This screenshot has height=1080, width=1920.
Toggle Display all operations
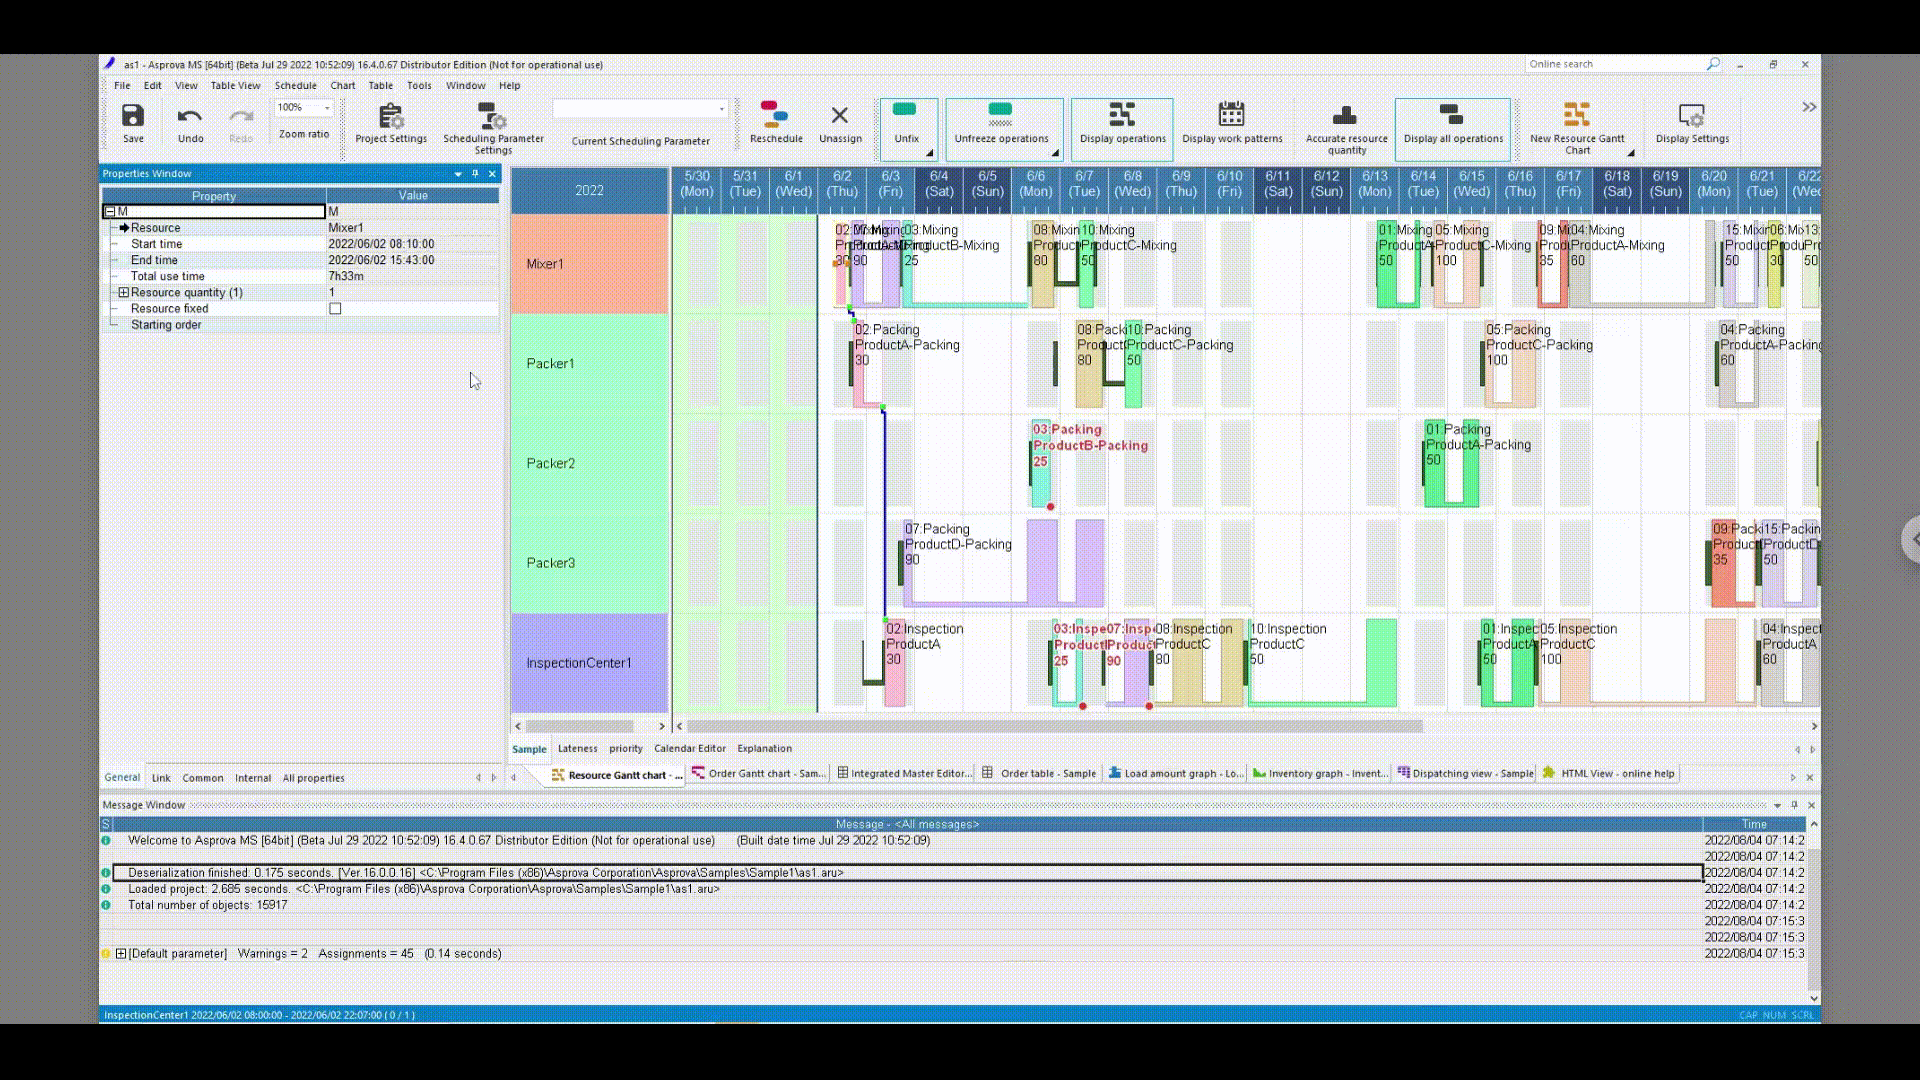tap(1453, 128)
